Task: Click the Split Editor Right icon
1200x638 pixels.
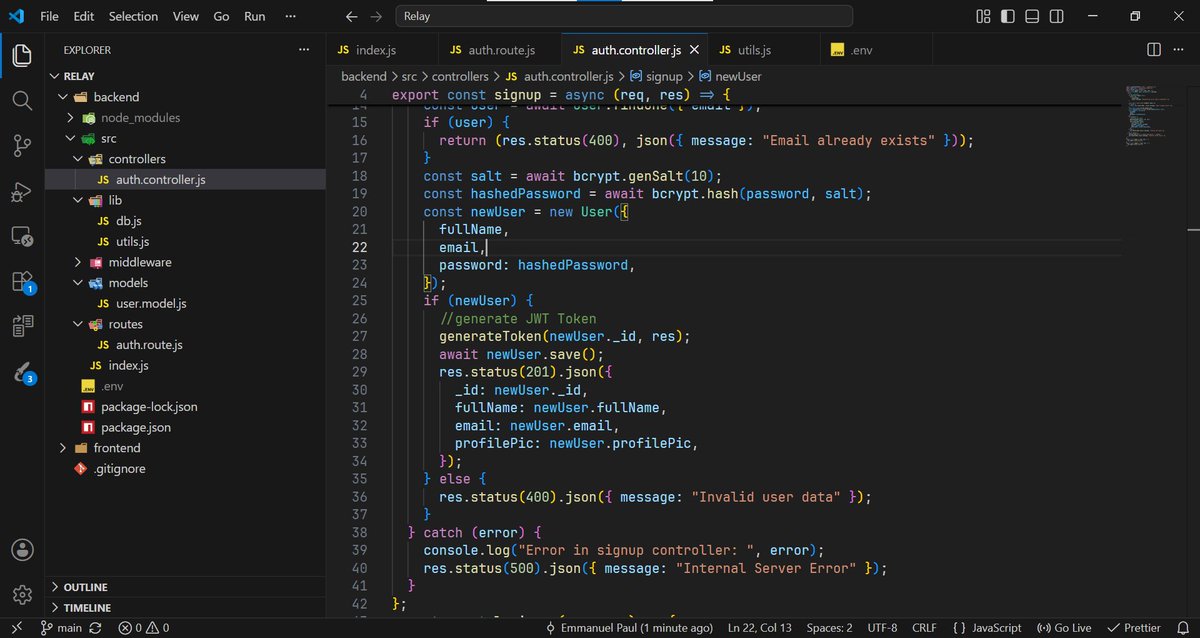Action: [1154, 50]
